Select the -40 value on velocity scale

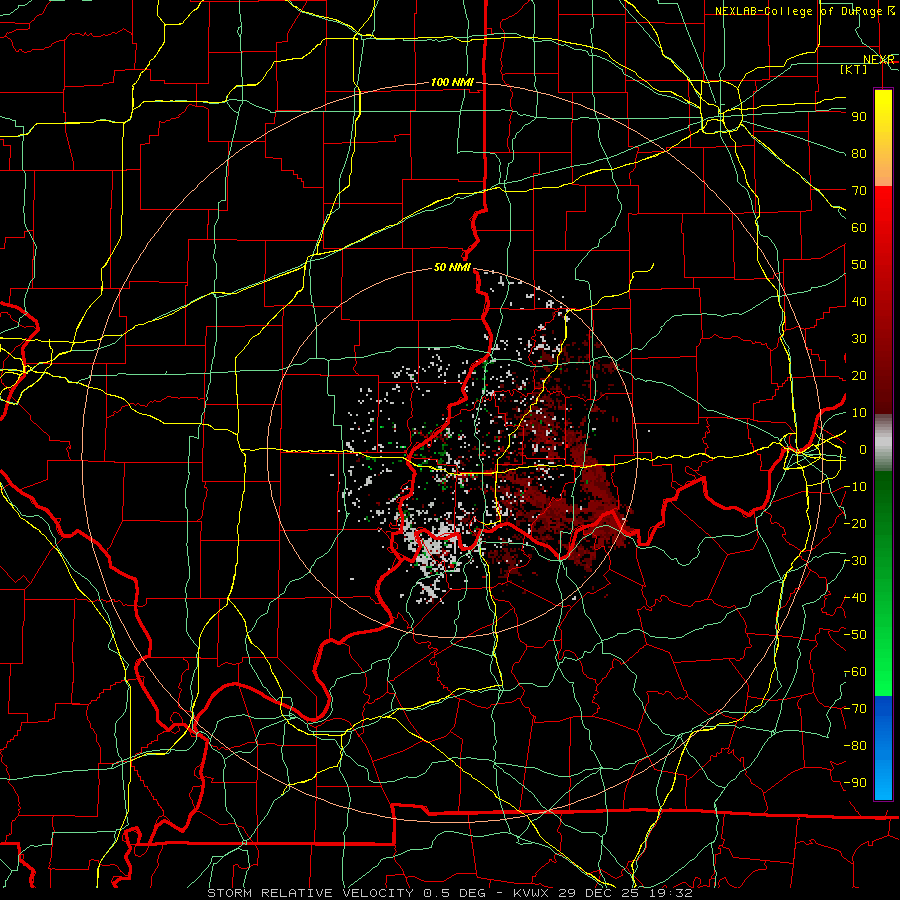855,598
